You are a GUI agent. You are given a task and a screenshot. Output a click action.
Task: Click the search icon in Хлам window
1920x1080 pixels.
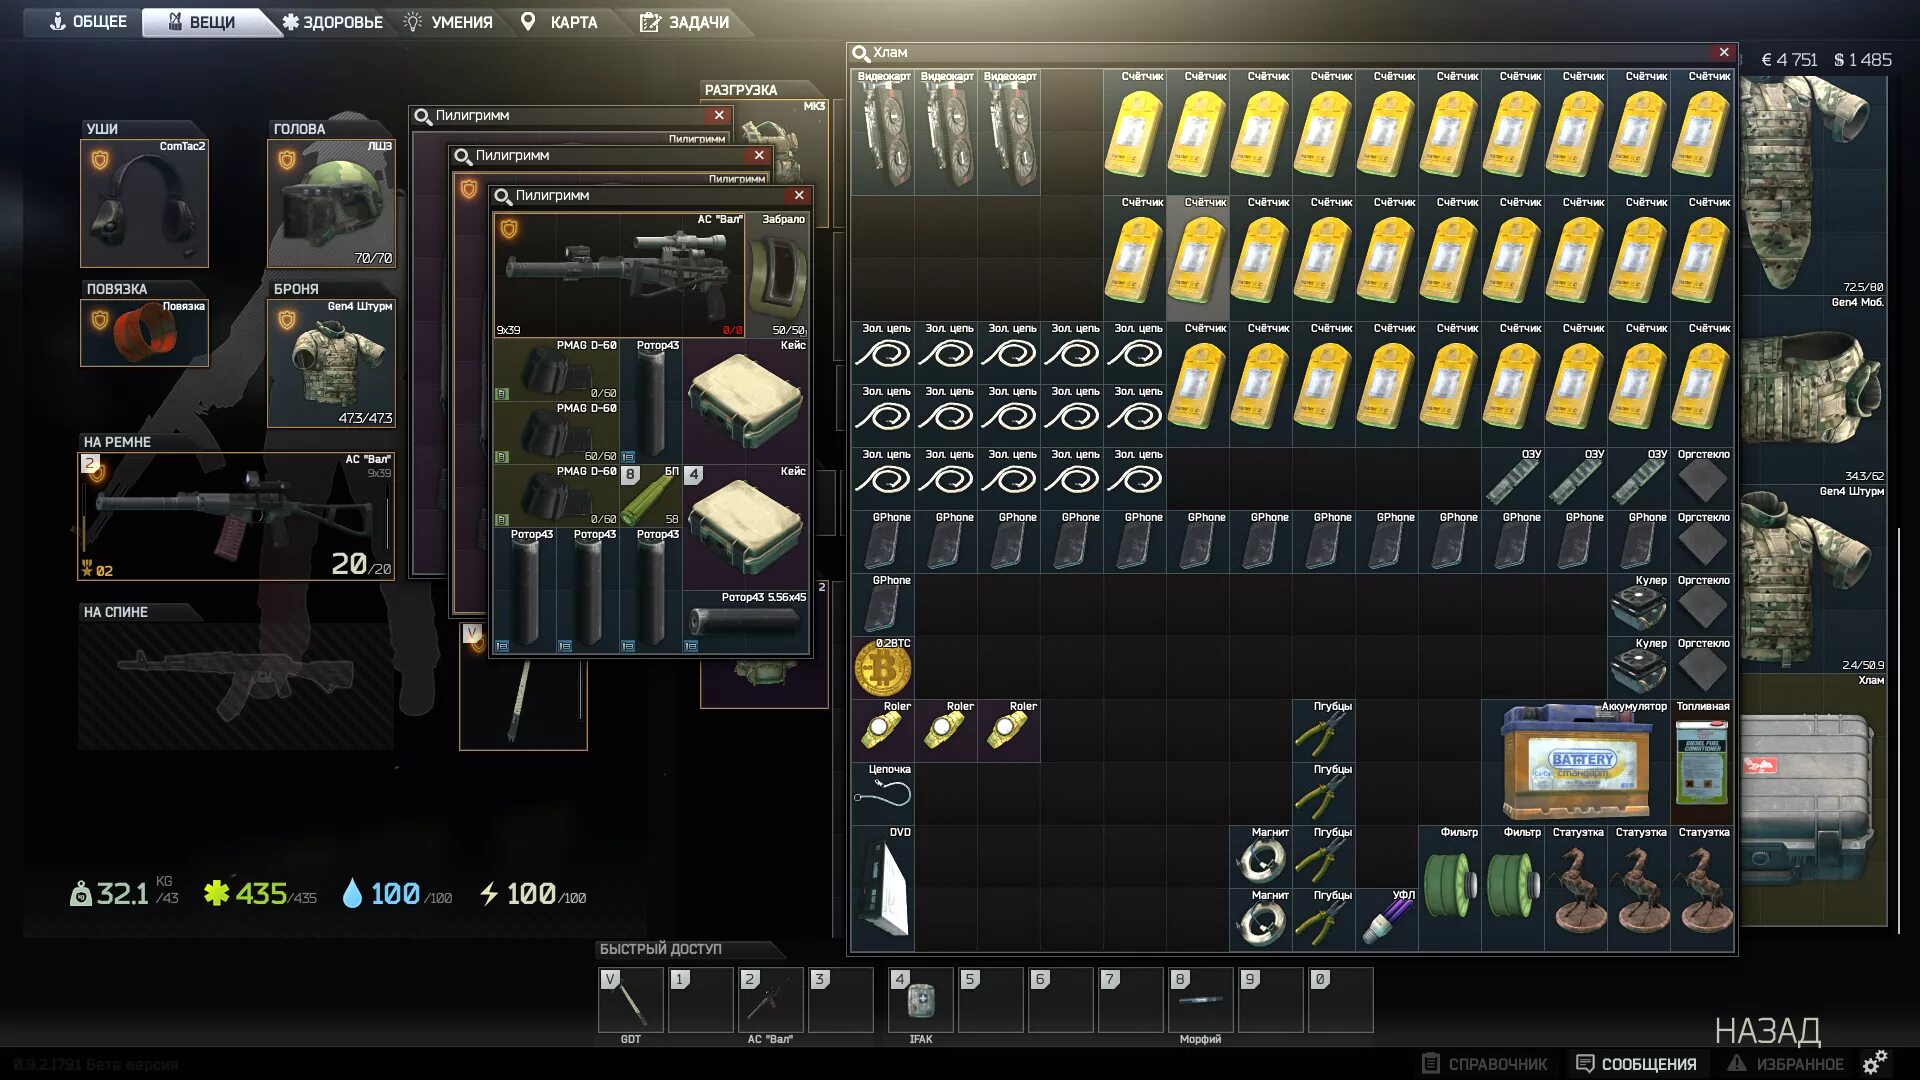860,53
